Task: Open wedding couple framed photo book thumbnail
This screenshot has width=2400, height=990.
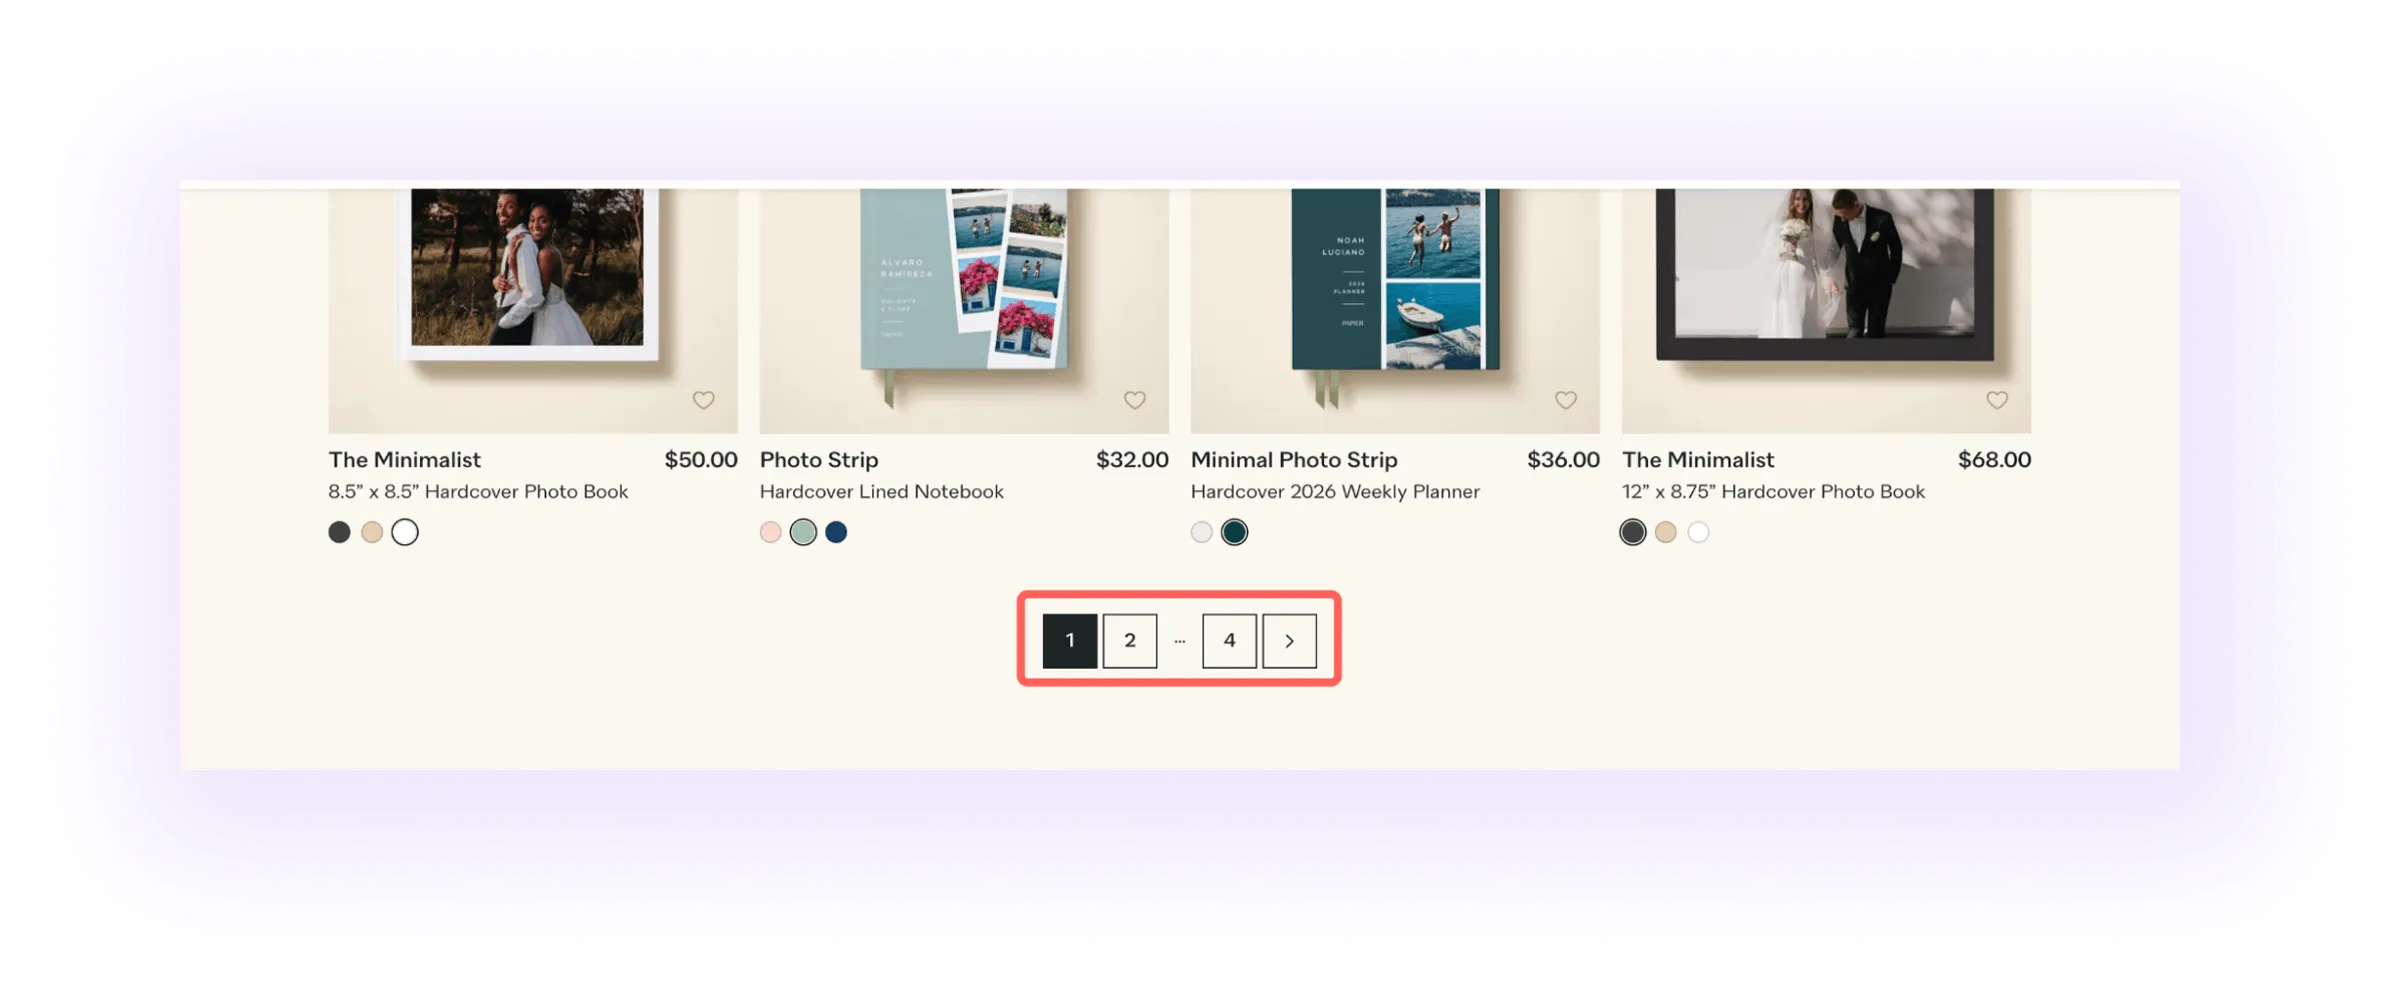Action: [1826, 310]
